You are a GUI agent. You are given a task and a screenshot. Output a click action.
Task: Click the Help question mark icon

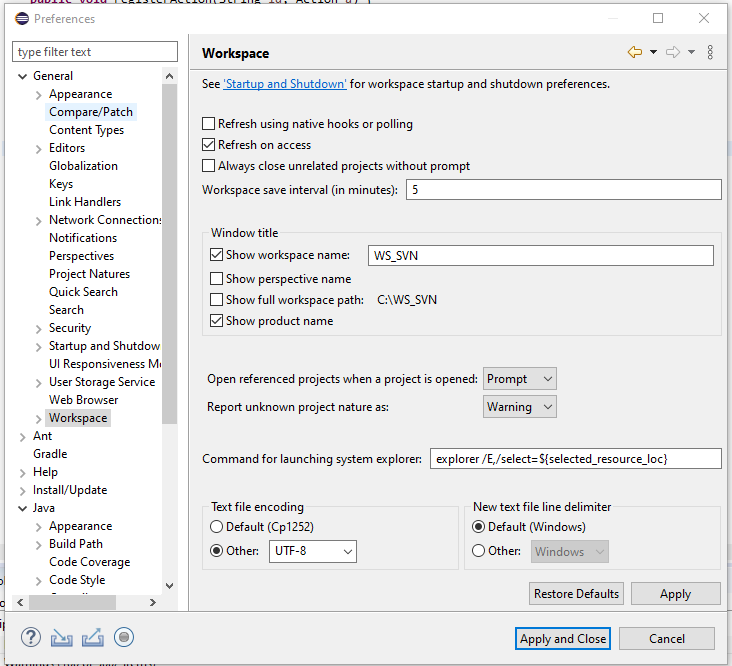tap(31, 637)
